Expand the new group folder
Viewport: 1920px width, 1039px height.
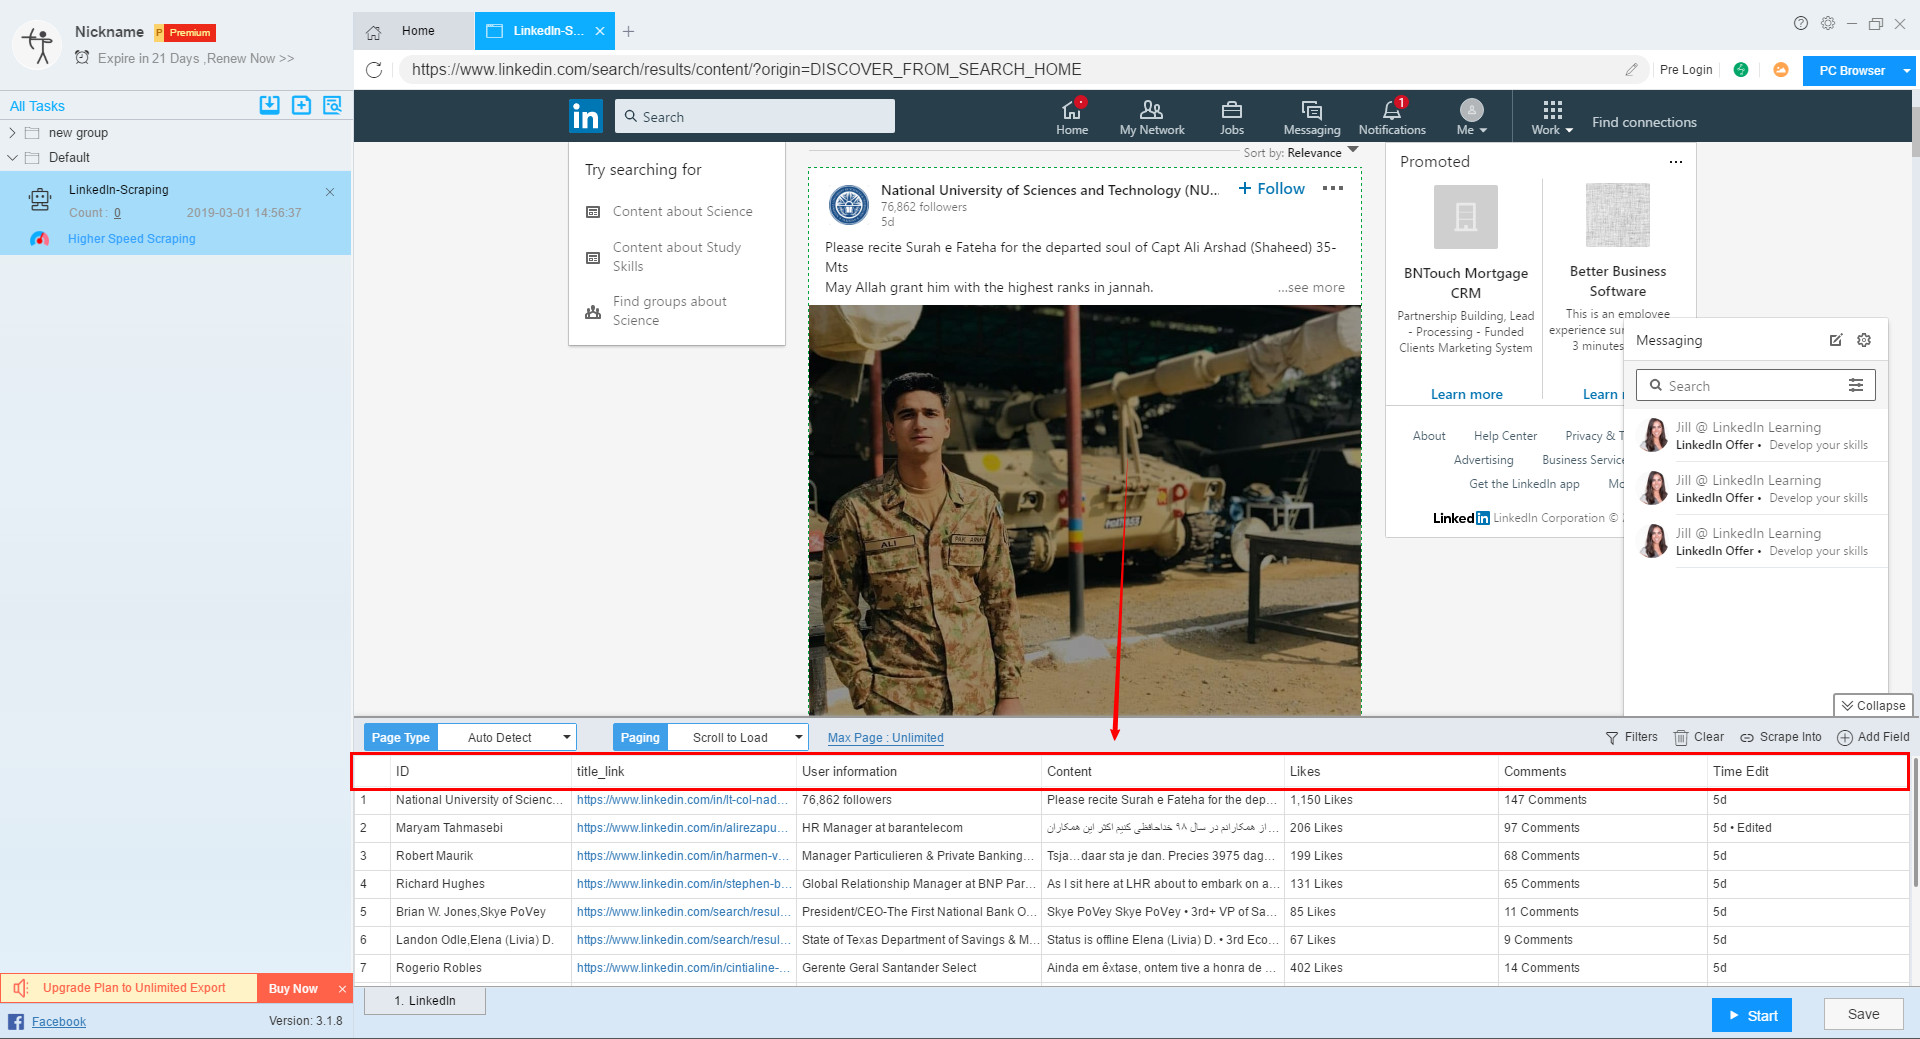click(x=12, y=132)
